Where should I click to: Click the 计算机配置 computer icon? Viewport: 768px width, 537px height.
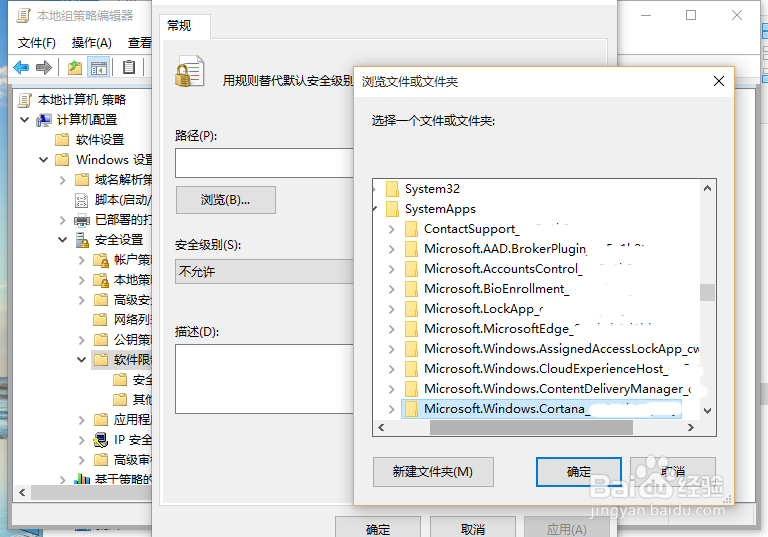(x=44, y=120)
